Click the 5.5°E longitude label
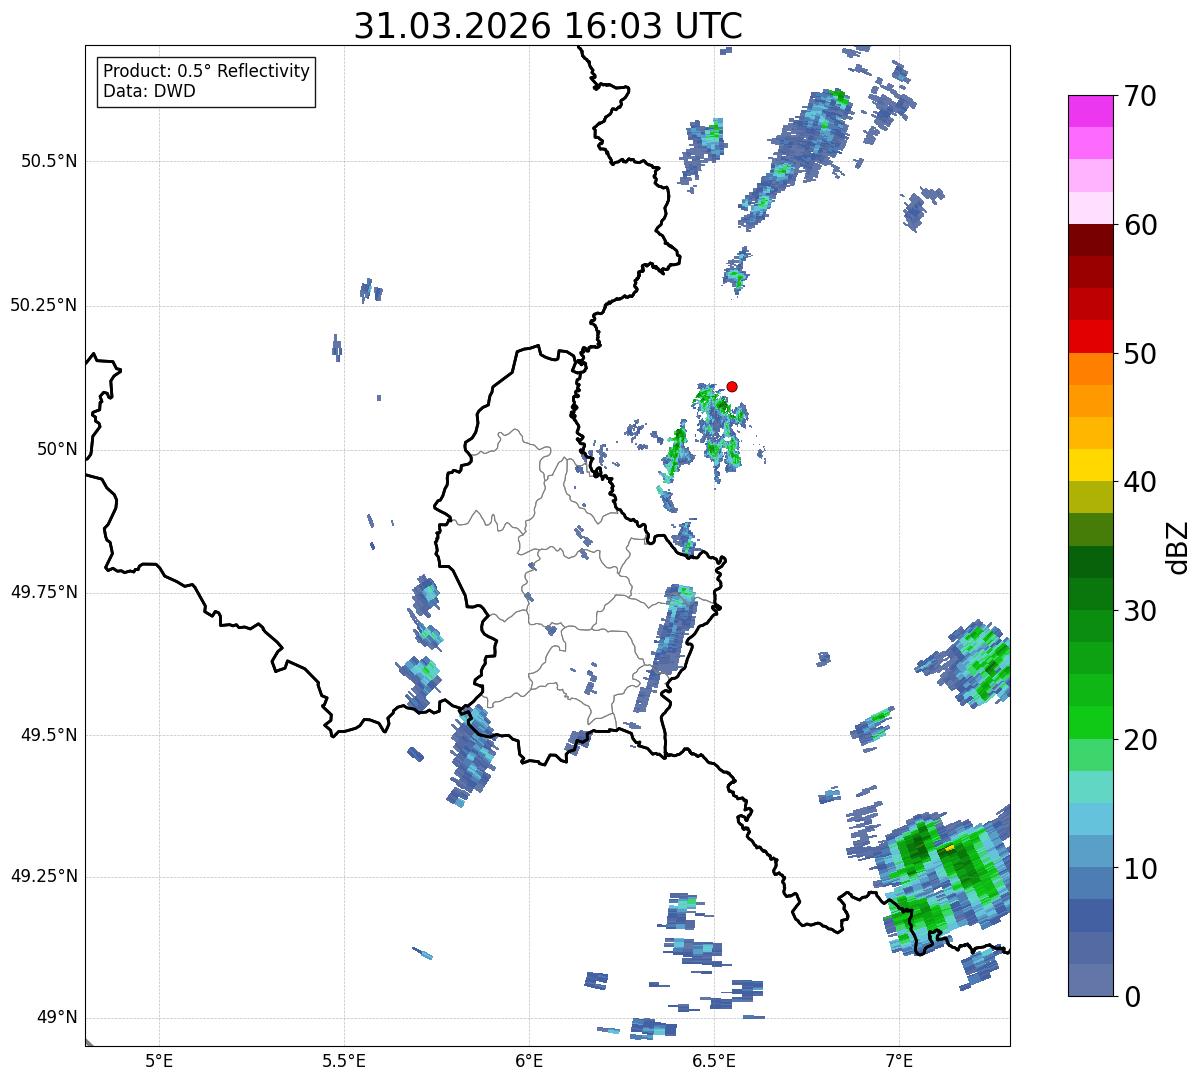 344,1060
